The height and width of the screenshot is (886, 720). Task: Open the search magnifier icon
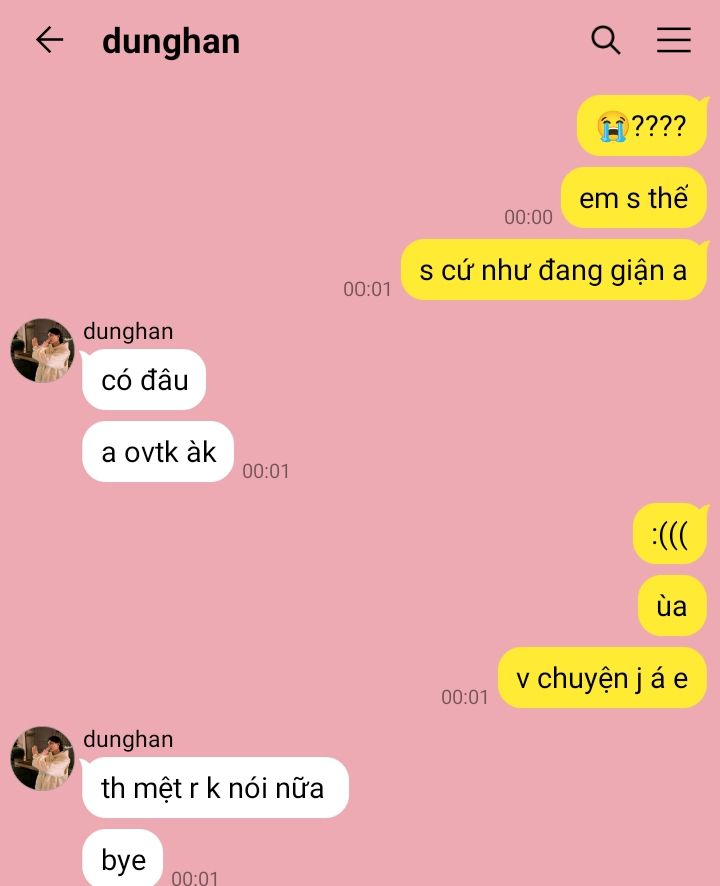point(606,40)
